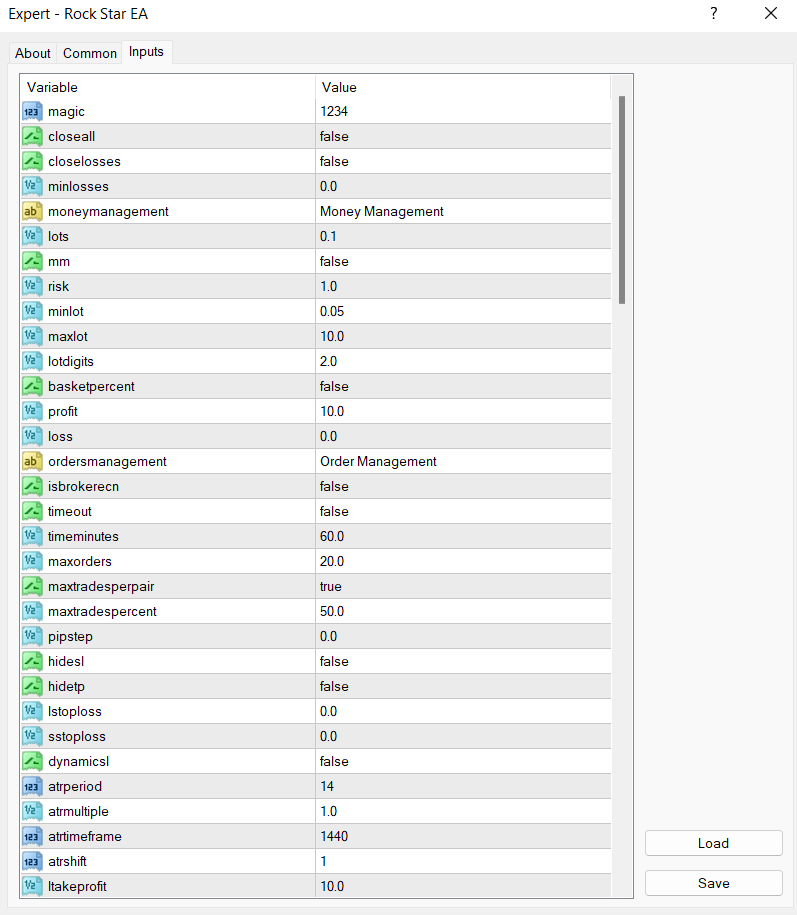
Task: Select the minlot value 0.05
Action: pyautogui.click(x=463, y=312)
